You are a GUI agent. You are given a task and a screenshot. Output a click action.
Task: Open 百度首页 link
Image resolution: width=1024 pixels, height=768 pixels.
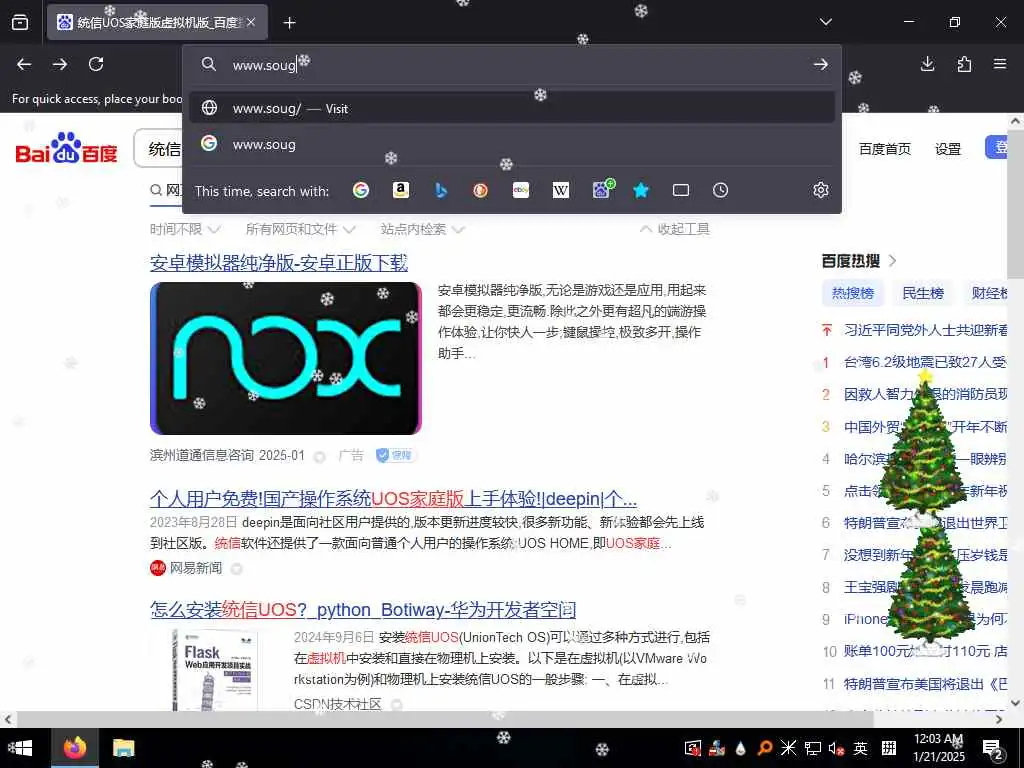point(884,149)
